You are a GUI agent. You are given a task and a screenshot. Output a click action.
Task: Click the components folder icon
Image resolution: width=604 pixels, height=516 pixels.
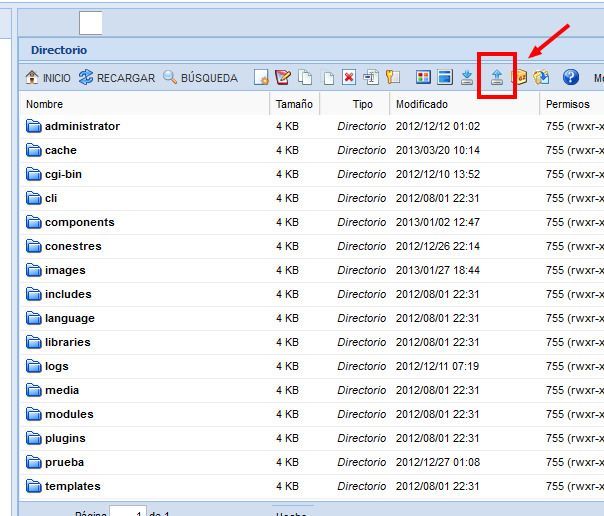tap(34, 222)
